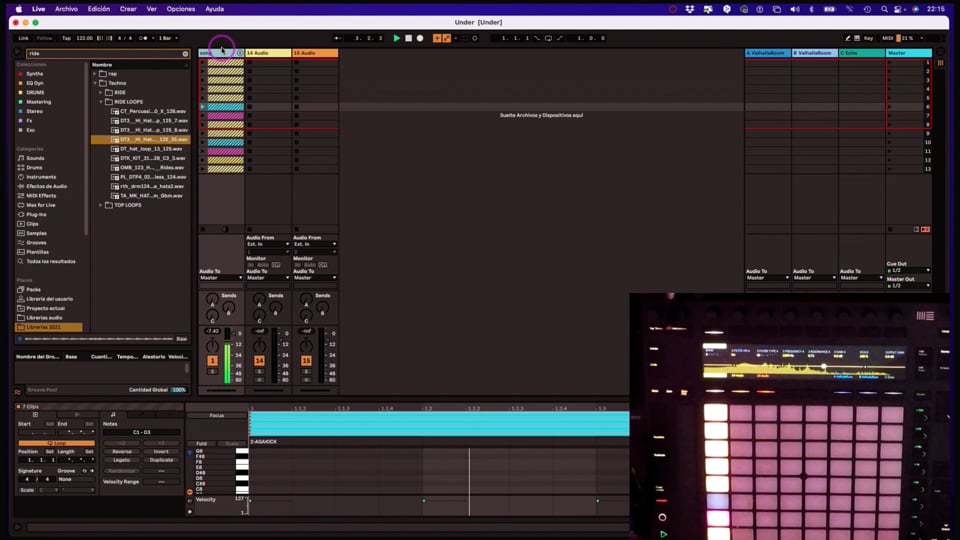
Task: Open Librería del usuario in Places
Action: 49,299
